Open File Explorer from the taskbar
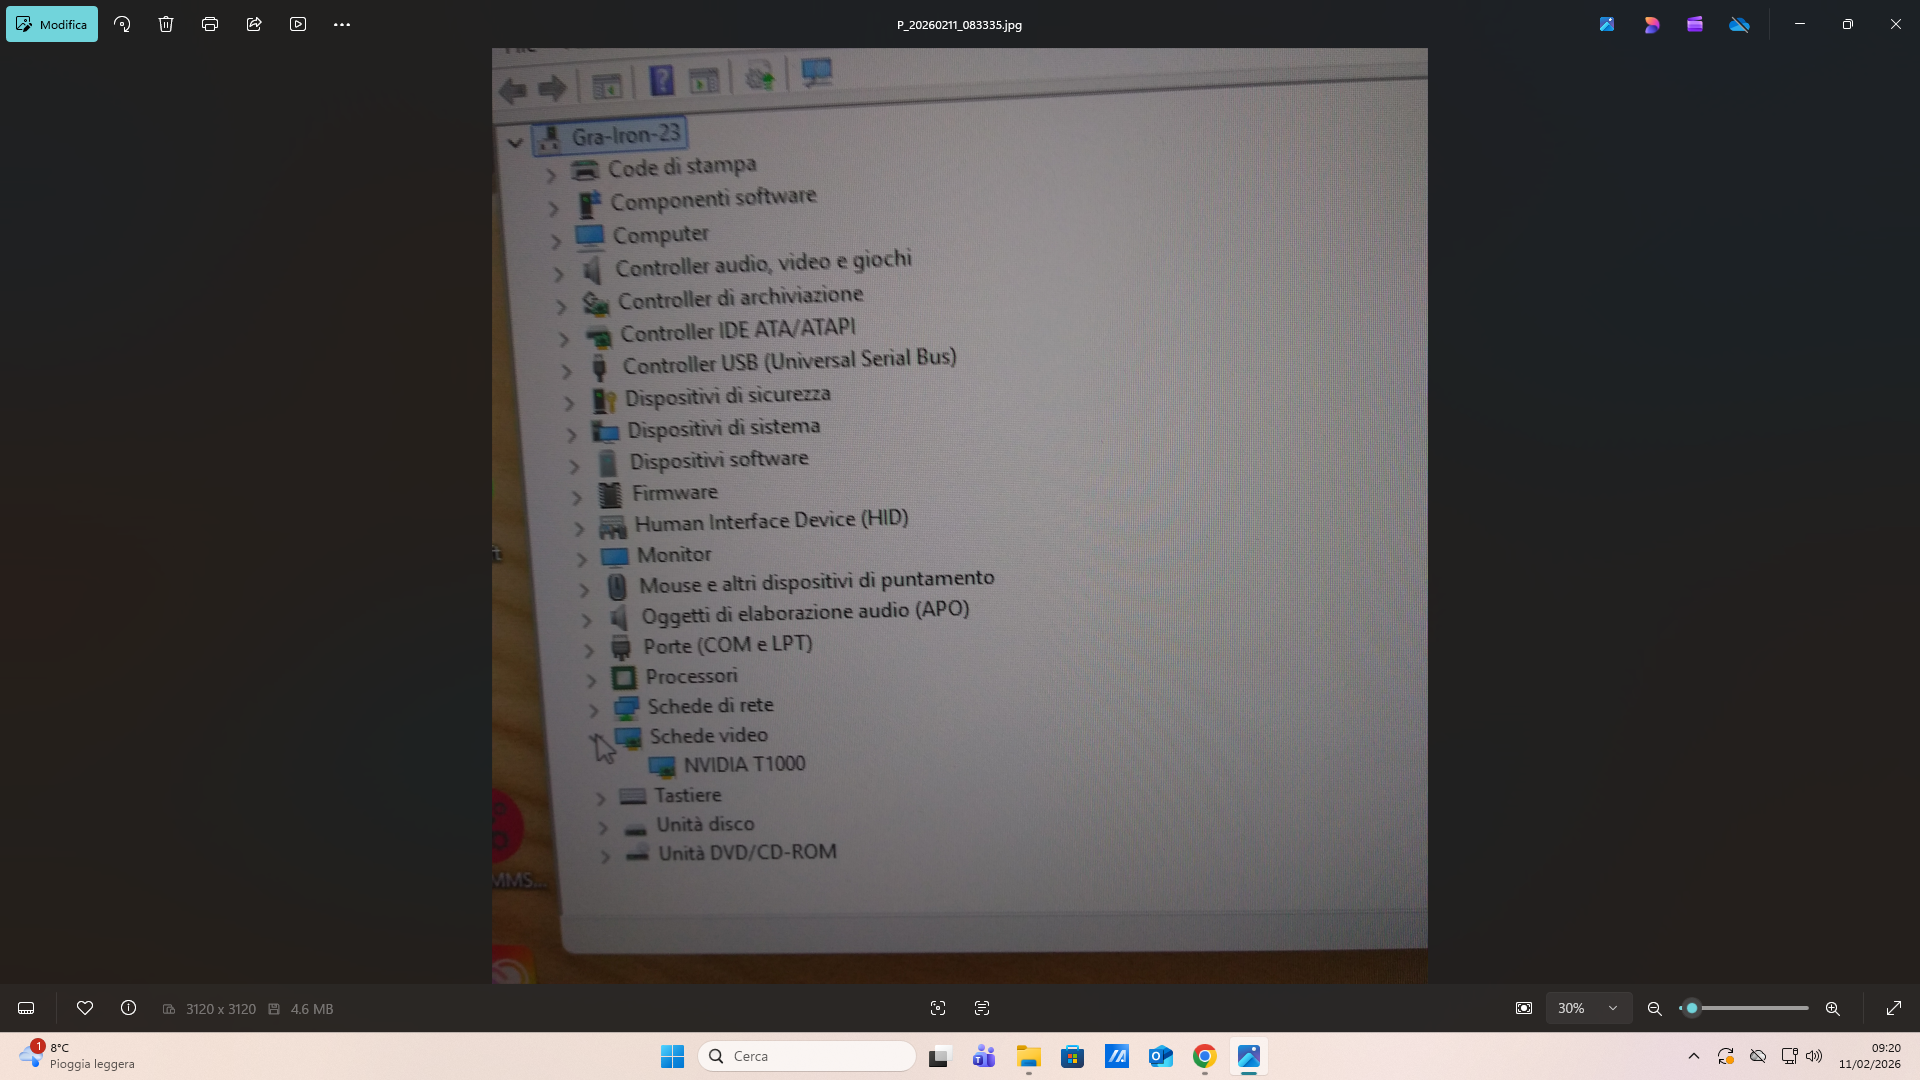The image size is (1920, 1080). (x=1028, y=1056)
